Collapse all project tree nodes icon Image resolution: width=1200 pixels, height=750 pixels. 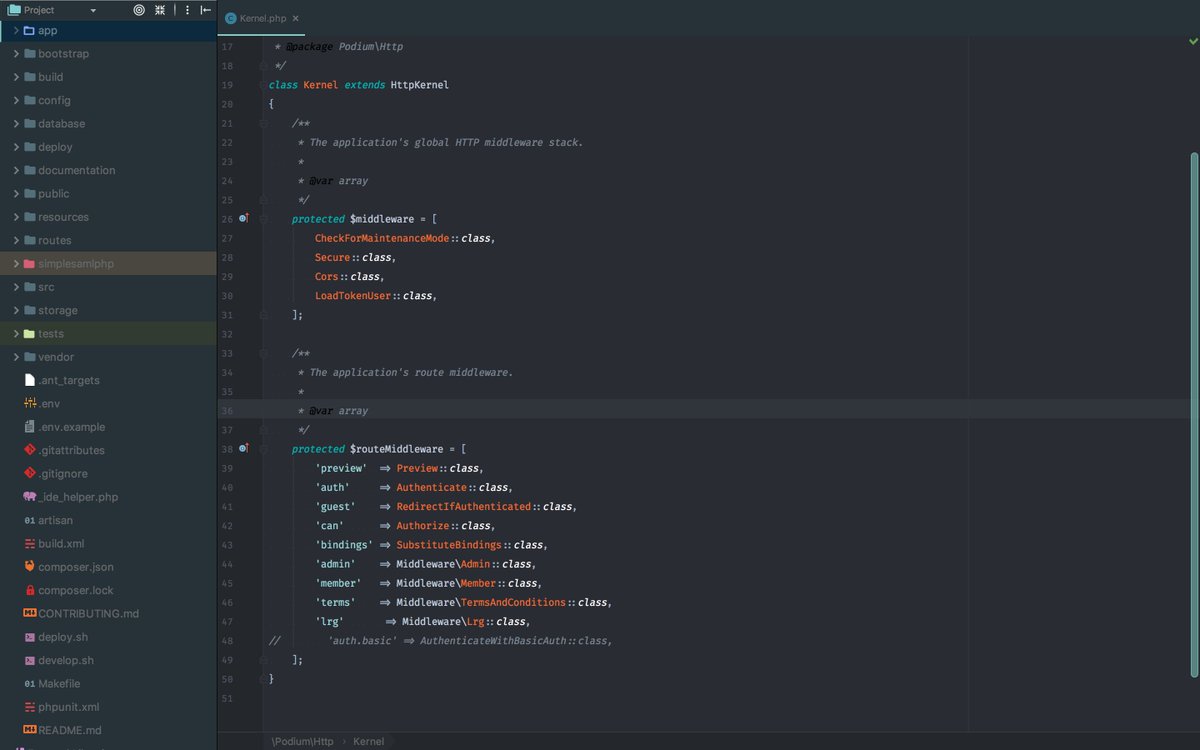coord(160,10)
